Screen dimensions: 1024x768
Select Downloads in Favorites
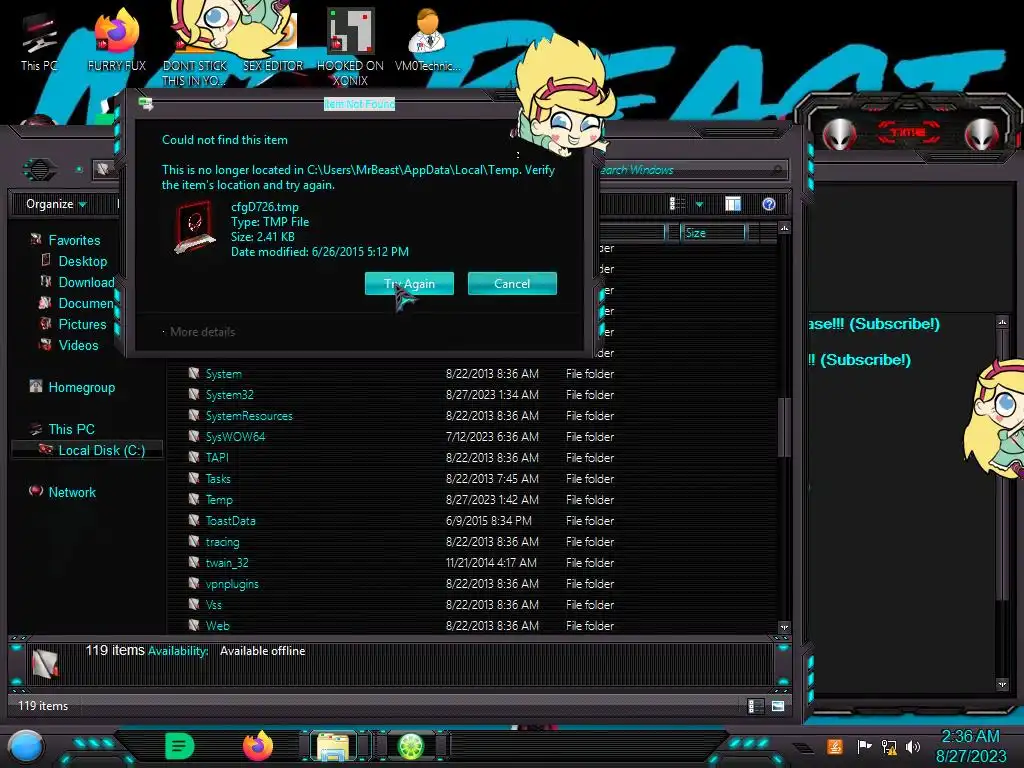pos(86,282)
